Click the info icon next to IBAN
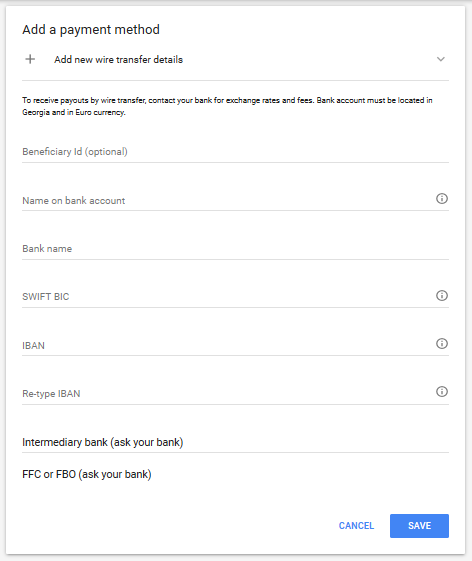Viewport: 472px width, 561px height. [442, 344]
